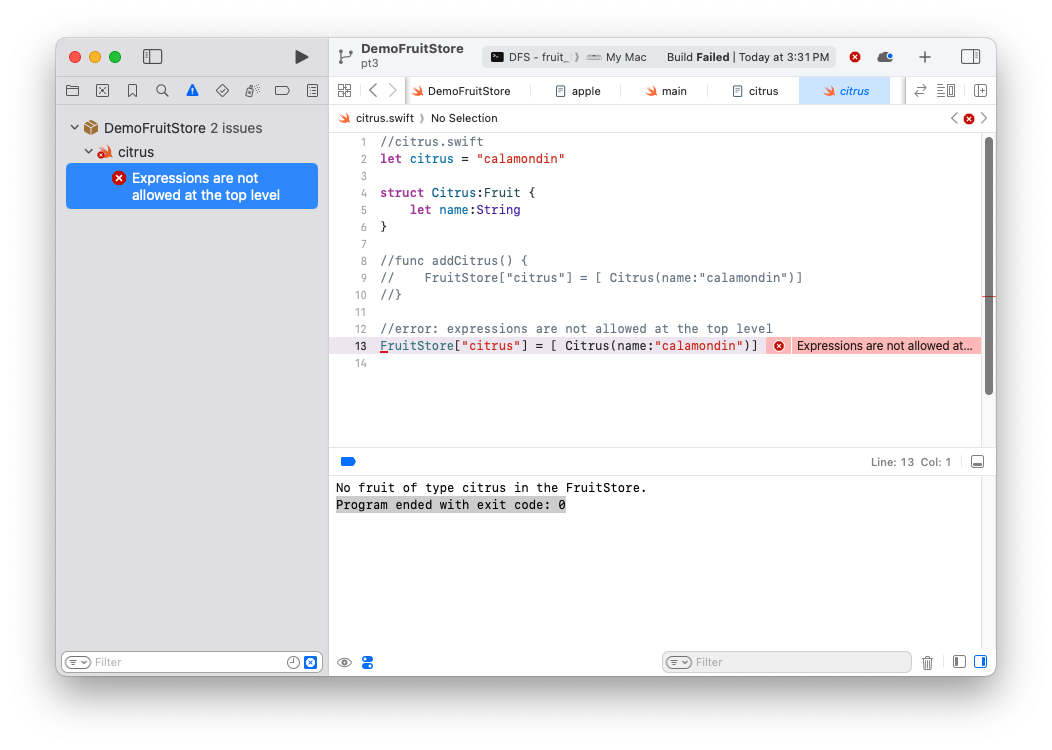This screenshot has height=750, width=1052.
Task: Open the Project navigator folder icon
Action: pos(72,91)
